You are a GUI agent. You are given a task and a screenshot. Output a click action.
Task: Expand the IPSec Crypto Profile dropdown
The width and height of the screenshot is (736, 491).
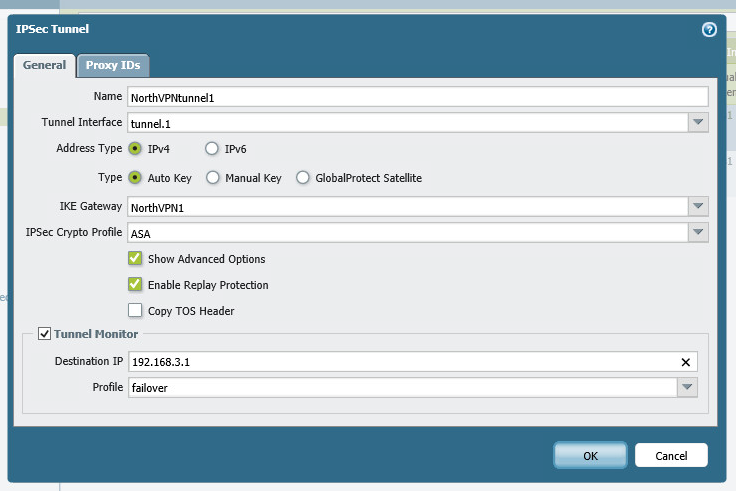698,233
